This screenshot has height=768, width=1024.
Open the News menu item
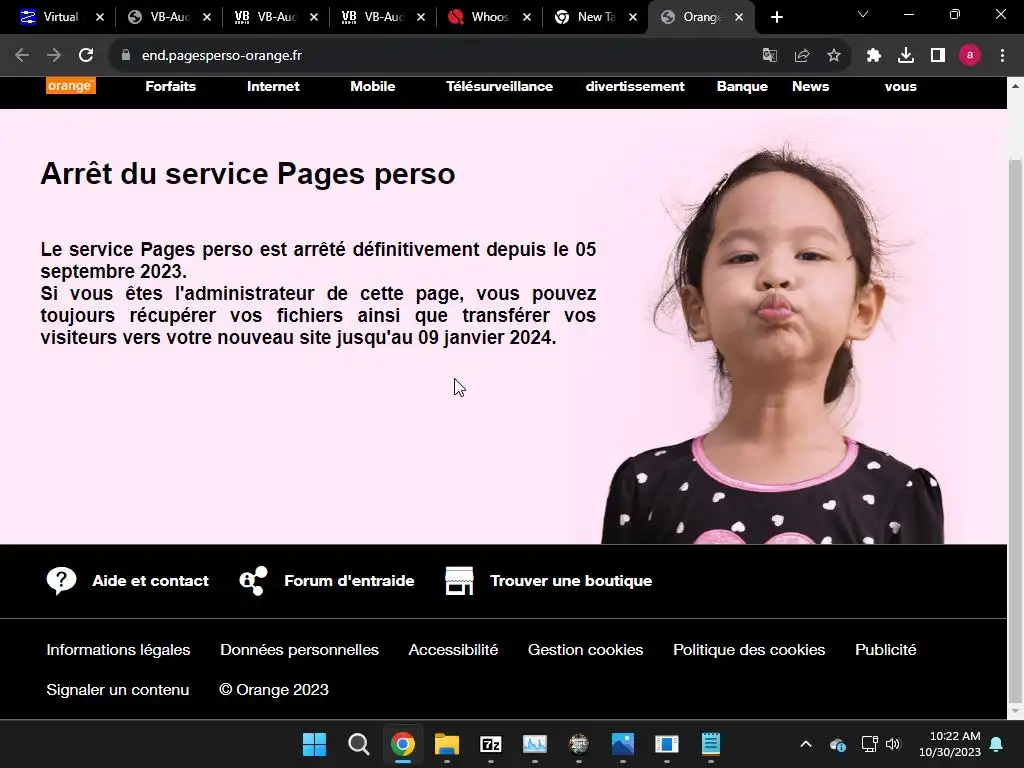[810, 86]
